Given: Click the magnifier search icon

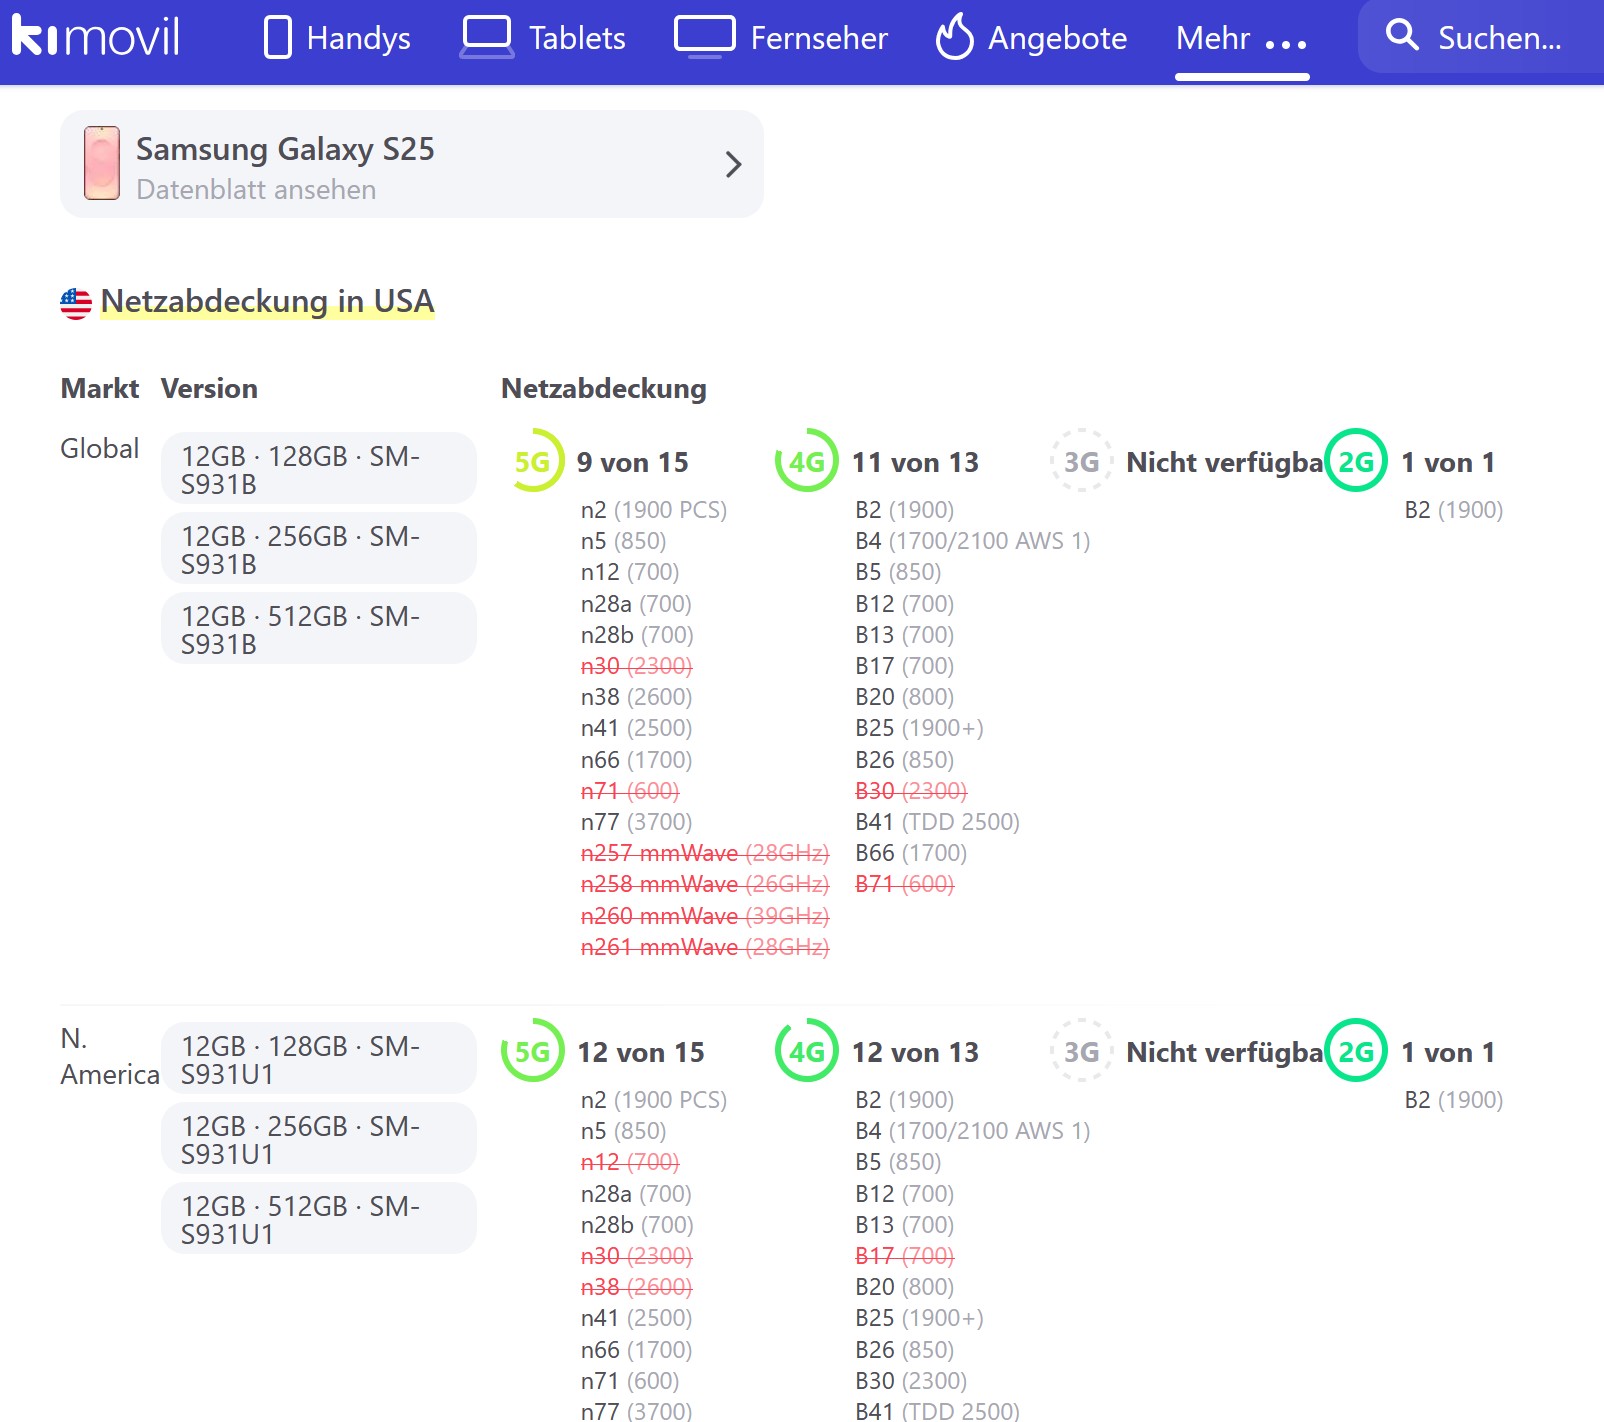Looking at the screenshot, I should [x=1402, y=36].
